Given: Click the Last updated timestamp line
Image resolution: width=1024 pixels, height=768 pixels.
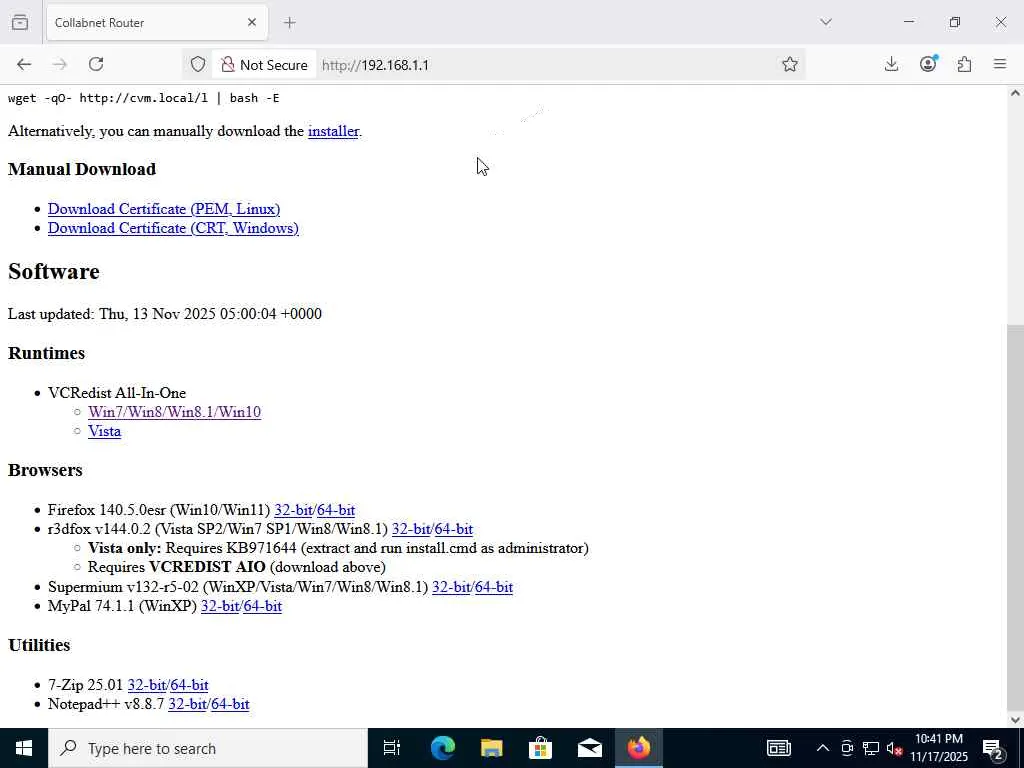Looking at the screenshot, I should 165,314.
